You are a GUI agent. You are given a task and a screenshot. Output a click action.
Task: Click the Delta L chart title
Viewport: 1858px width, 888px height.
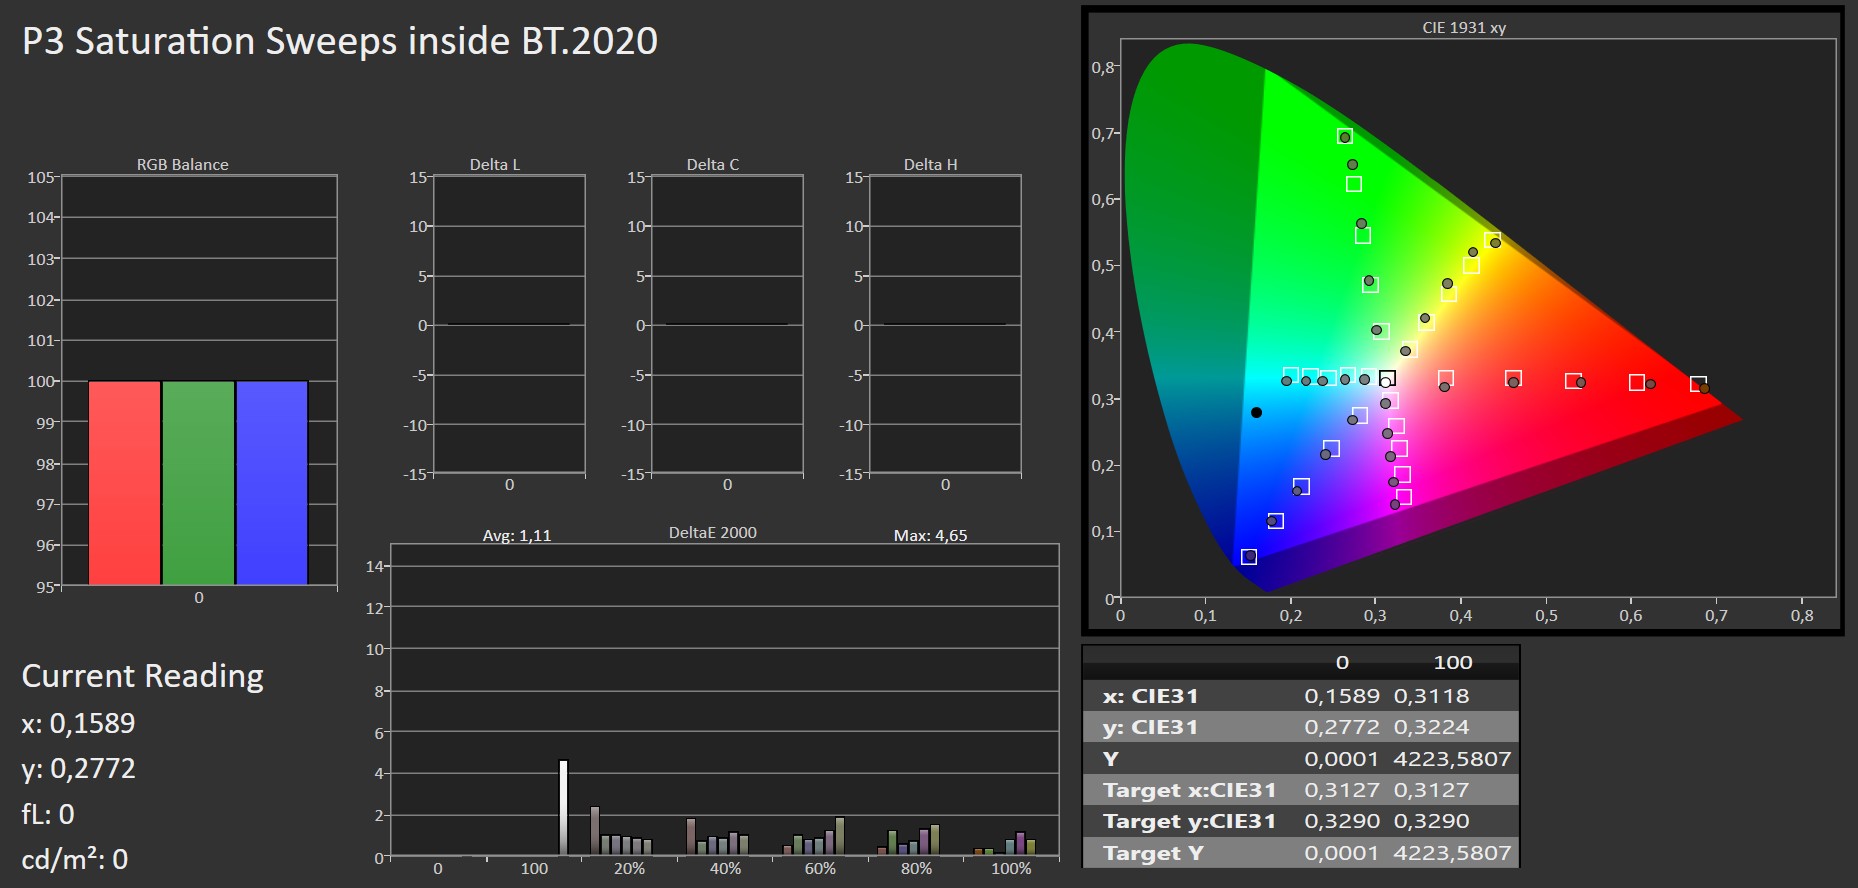(x=495, y=165)
